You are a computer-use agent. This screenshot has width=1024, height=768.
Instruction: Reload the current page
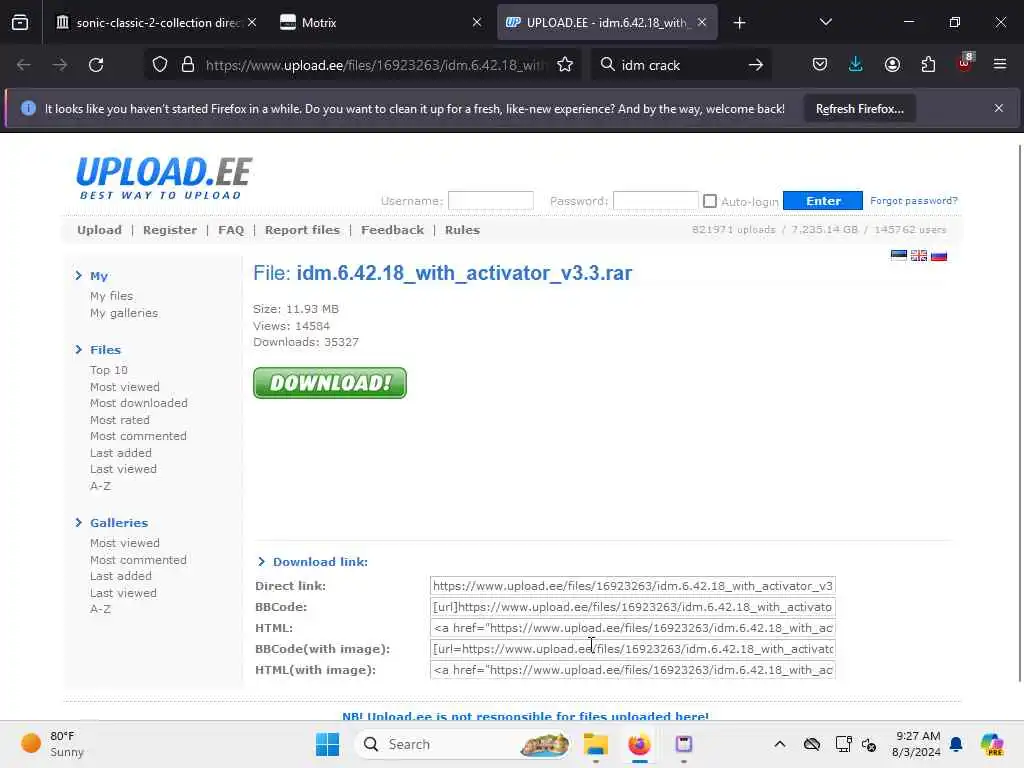coord(96,65)
